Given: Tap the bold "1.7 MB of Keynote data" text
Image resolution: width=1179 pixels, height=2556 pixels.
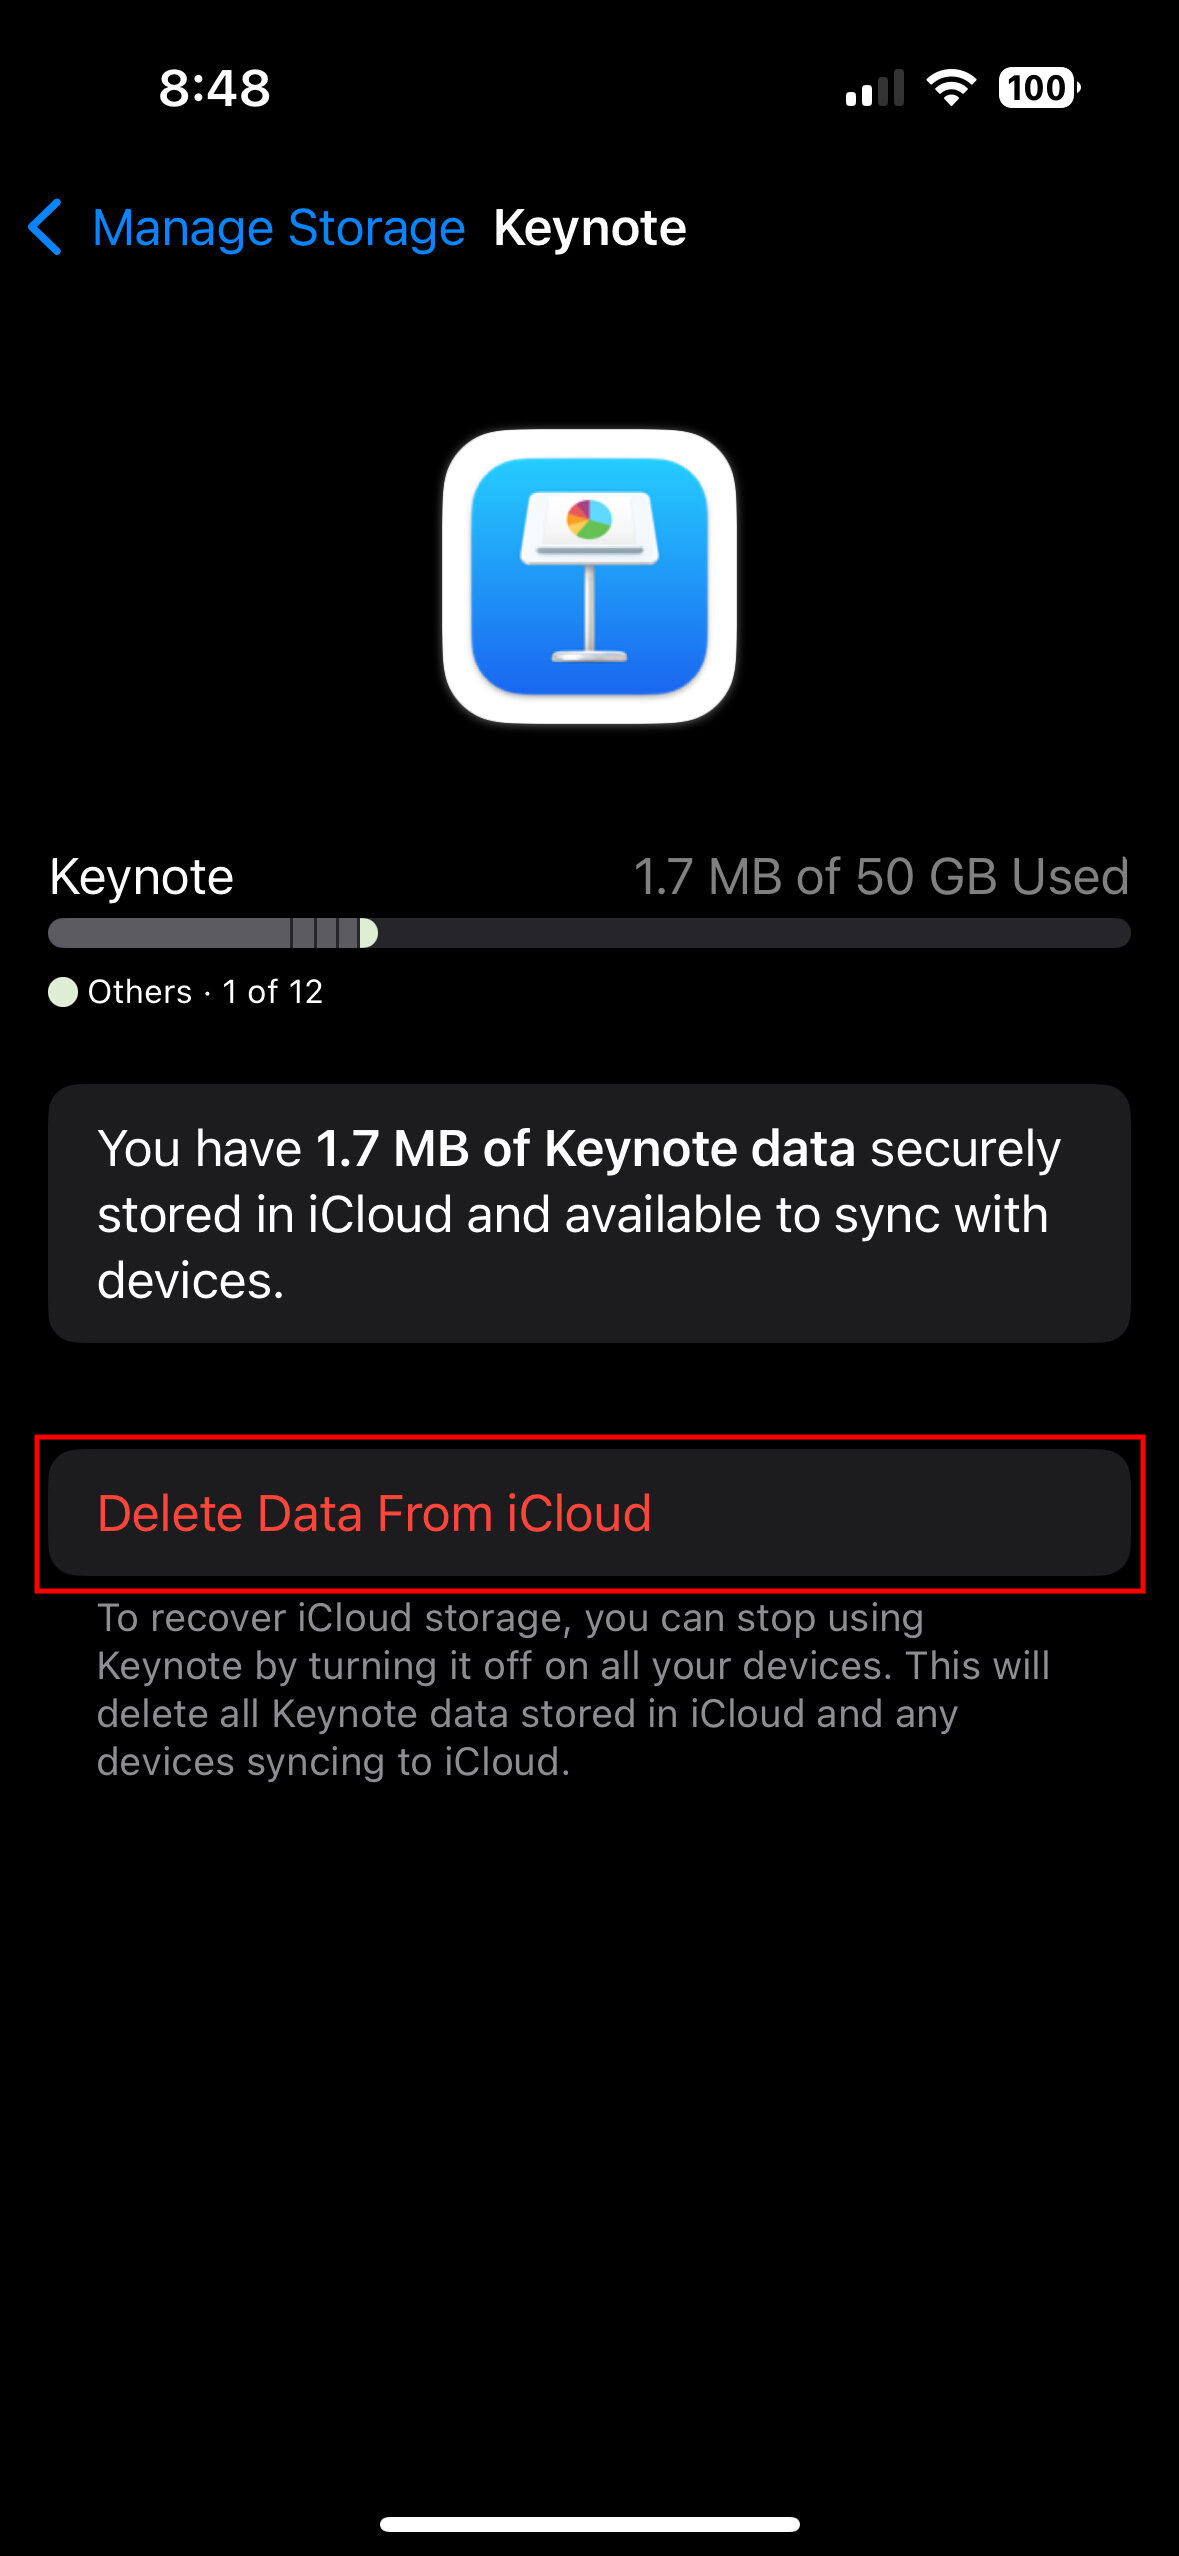Looking at the screenshot, I should (585, 1148).
